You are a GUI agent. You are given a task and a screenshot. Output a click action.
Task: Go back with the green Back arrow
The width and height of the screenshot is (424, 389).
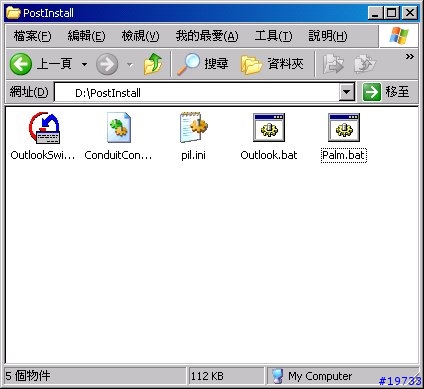[x=21, y=64]
